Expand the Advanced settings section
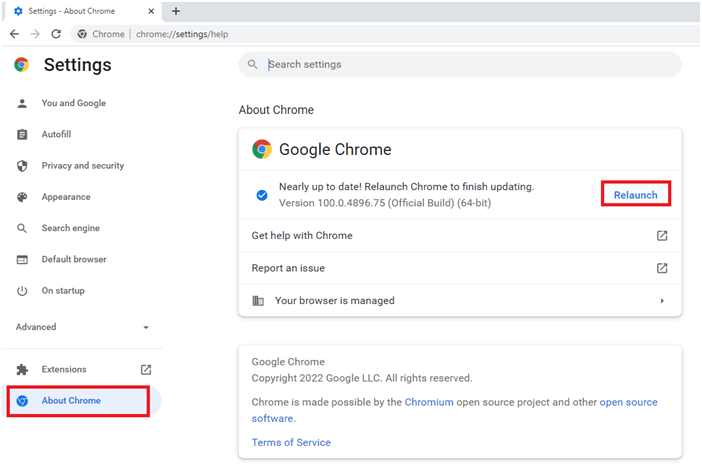This screenshot has height=472, width=702. [82, 327]
